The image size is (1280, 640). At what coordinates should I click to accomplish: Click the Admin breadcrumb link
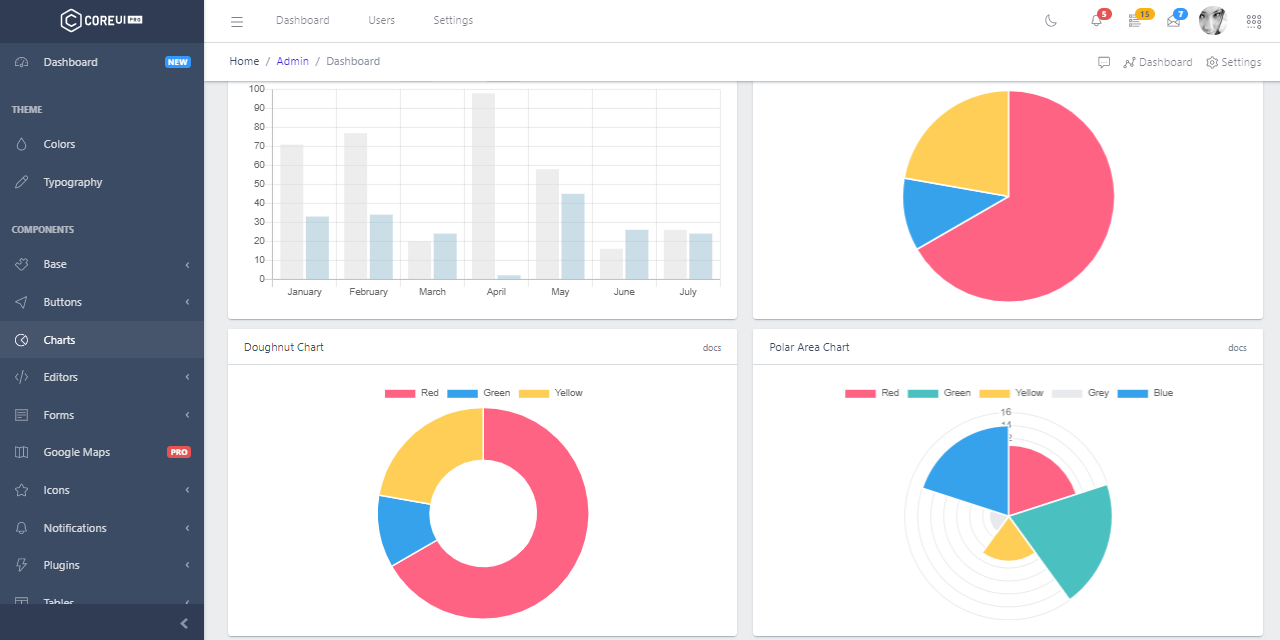[293, 62]
